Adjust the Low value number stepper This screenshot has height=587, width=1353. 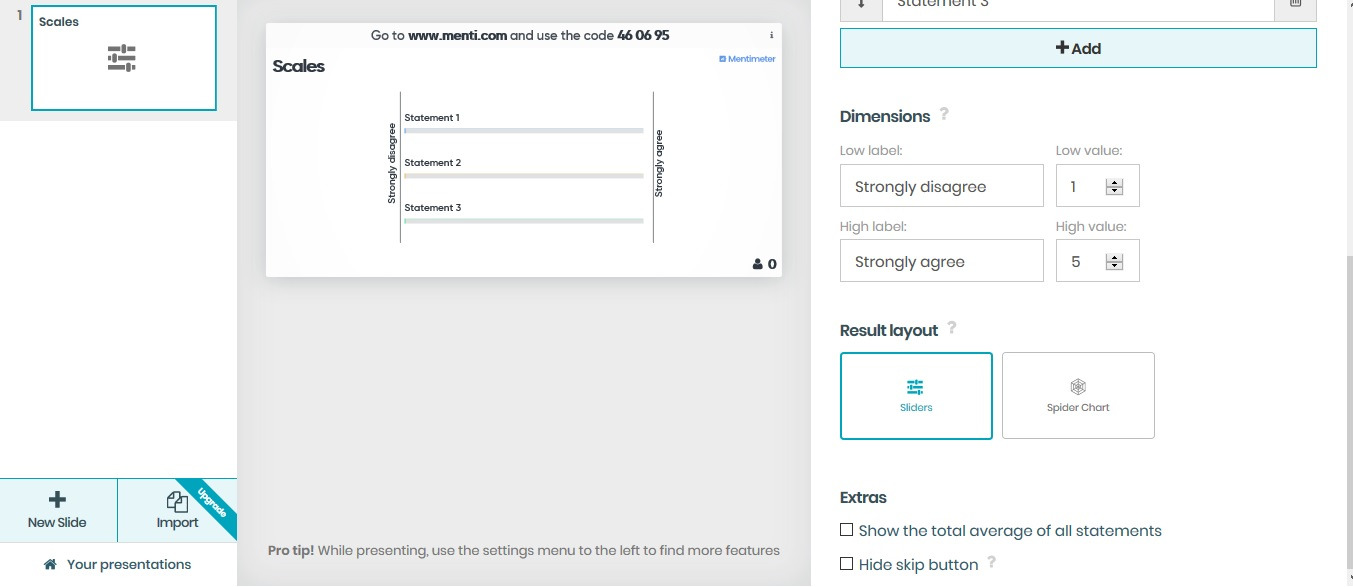coord(1115,187)
